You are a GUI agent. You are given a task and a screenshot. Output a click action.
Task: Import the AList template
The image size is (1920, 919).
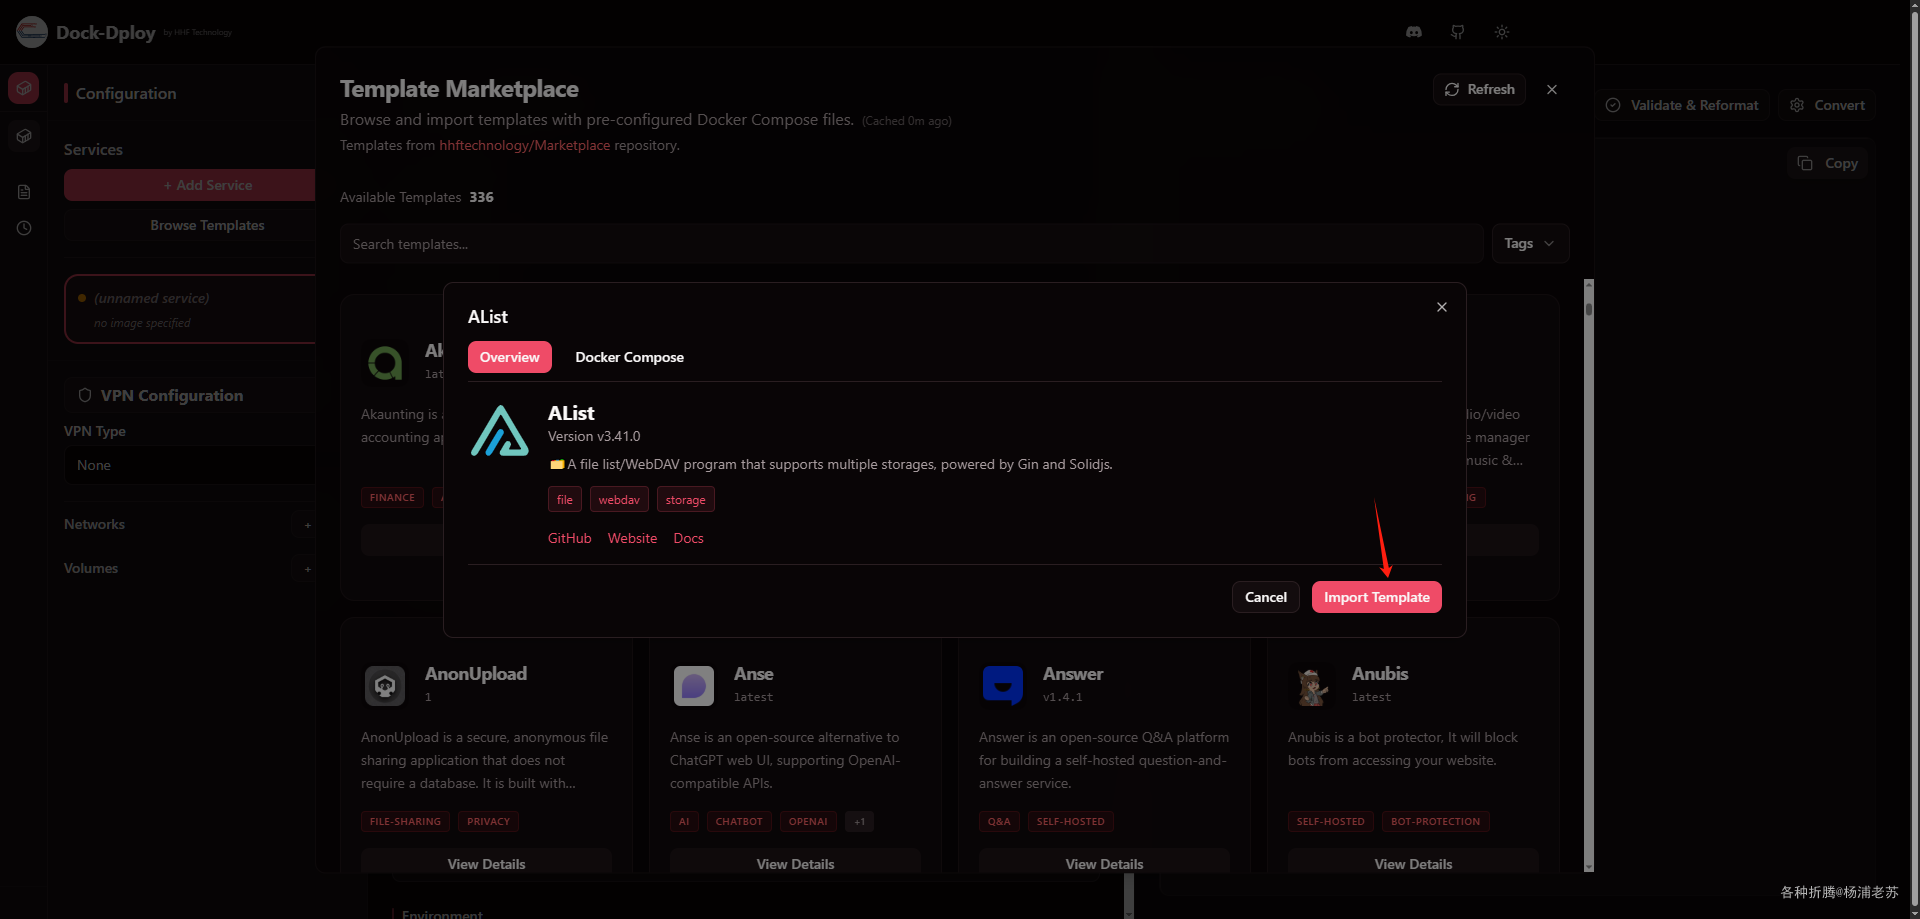click(x=1377, y=597)
